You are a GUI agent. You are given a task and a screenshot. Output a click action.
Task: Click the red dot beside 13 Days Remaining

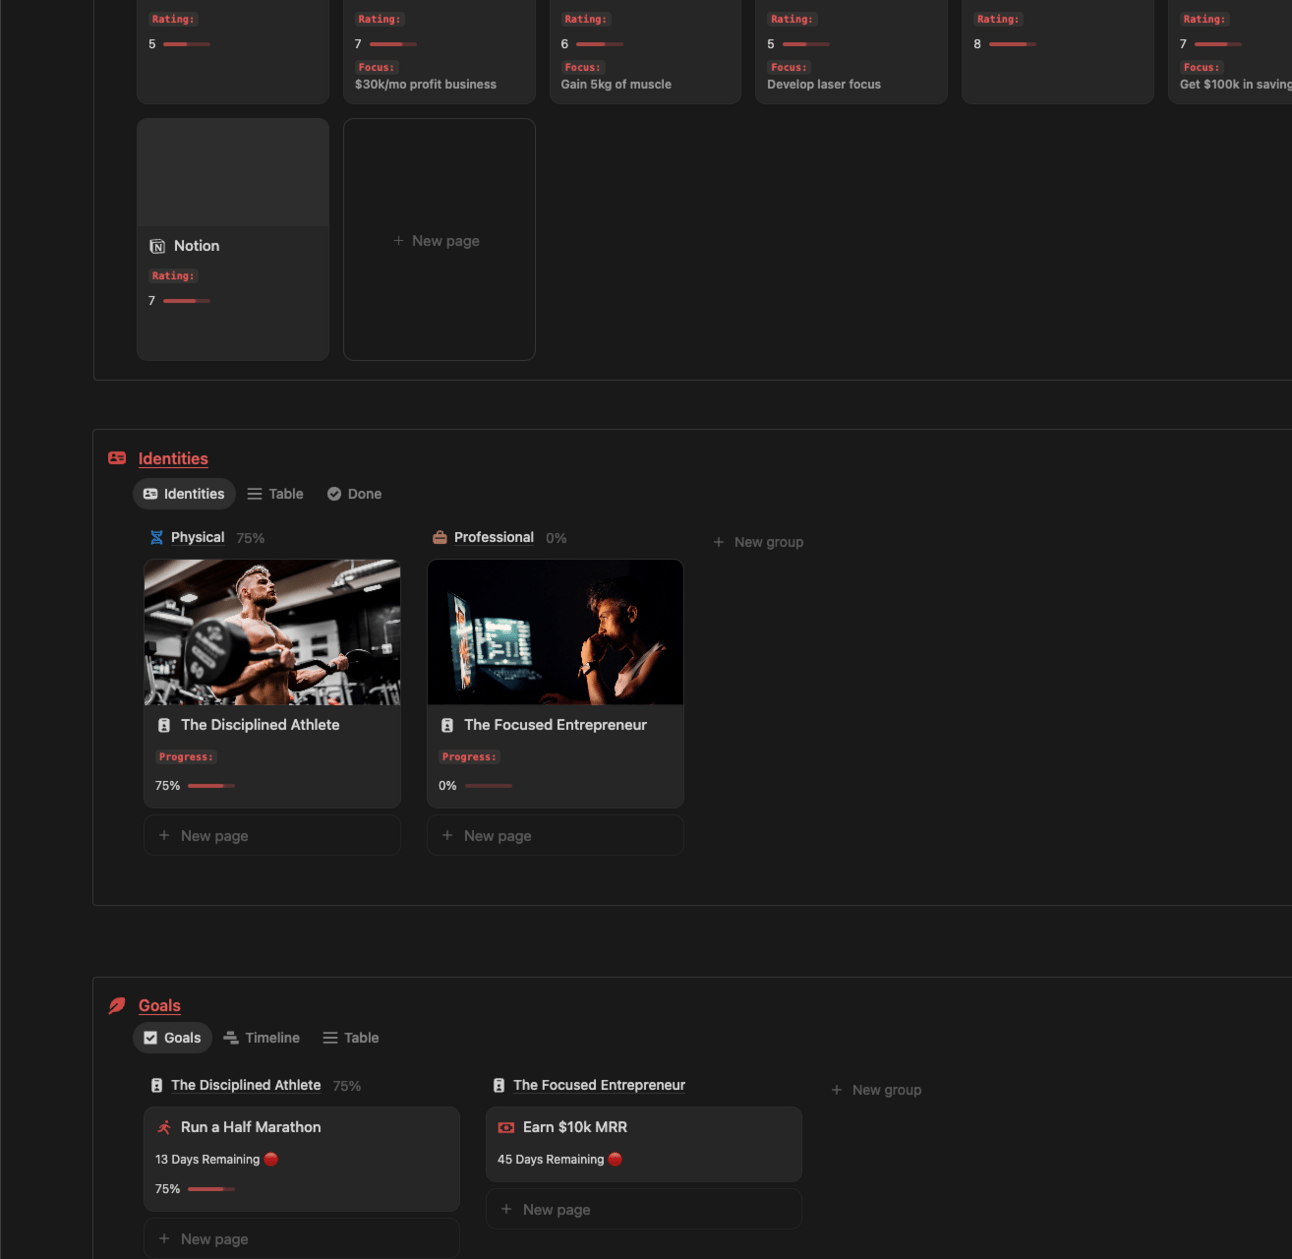coord(271,1159)
